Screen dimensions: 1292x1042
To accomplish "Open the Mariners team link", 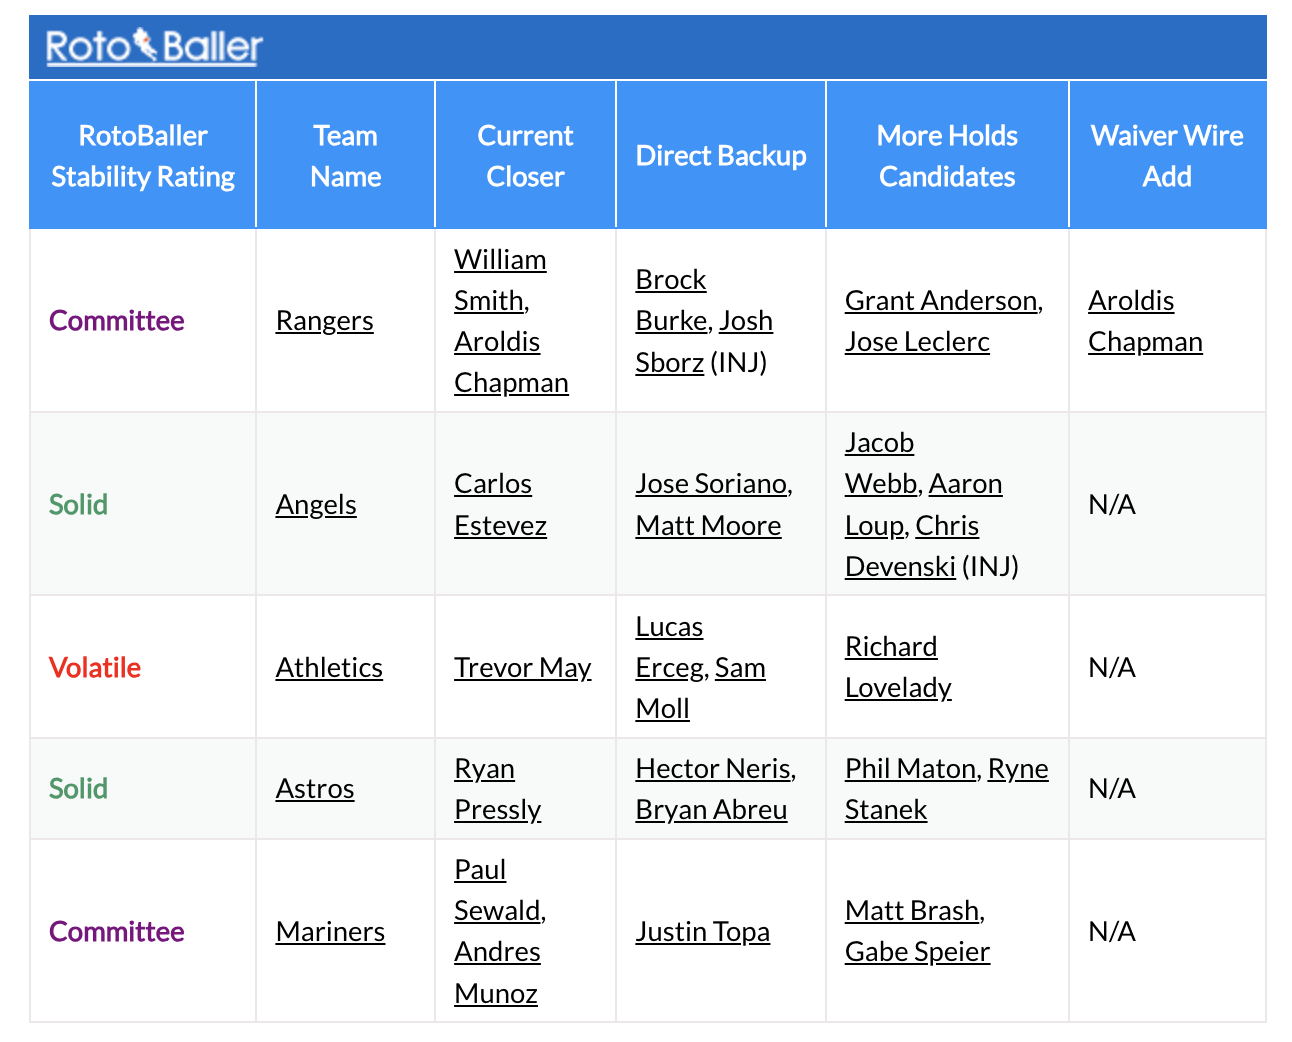I will click(x=330, y=932).
